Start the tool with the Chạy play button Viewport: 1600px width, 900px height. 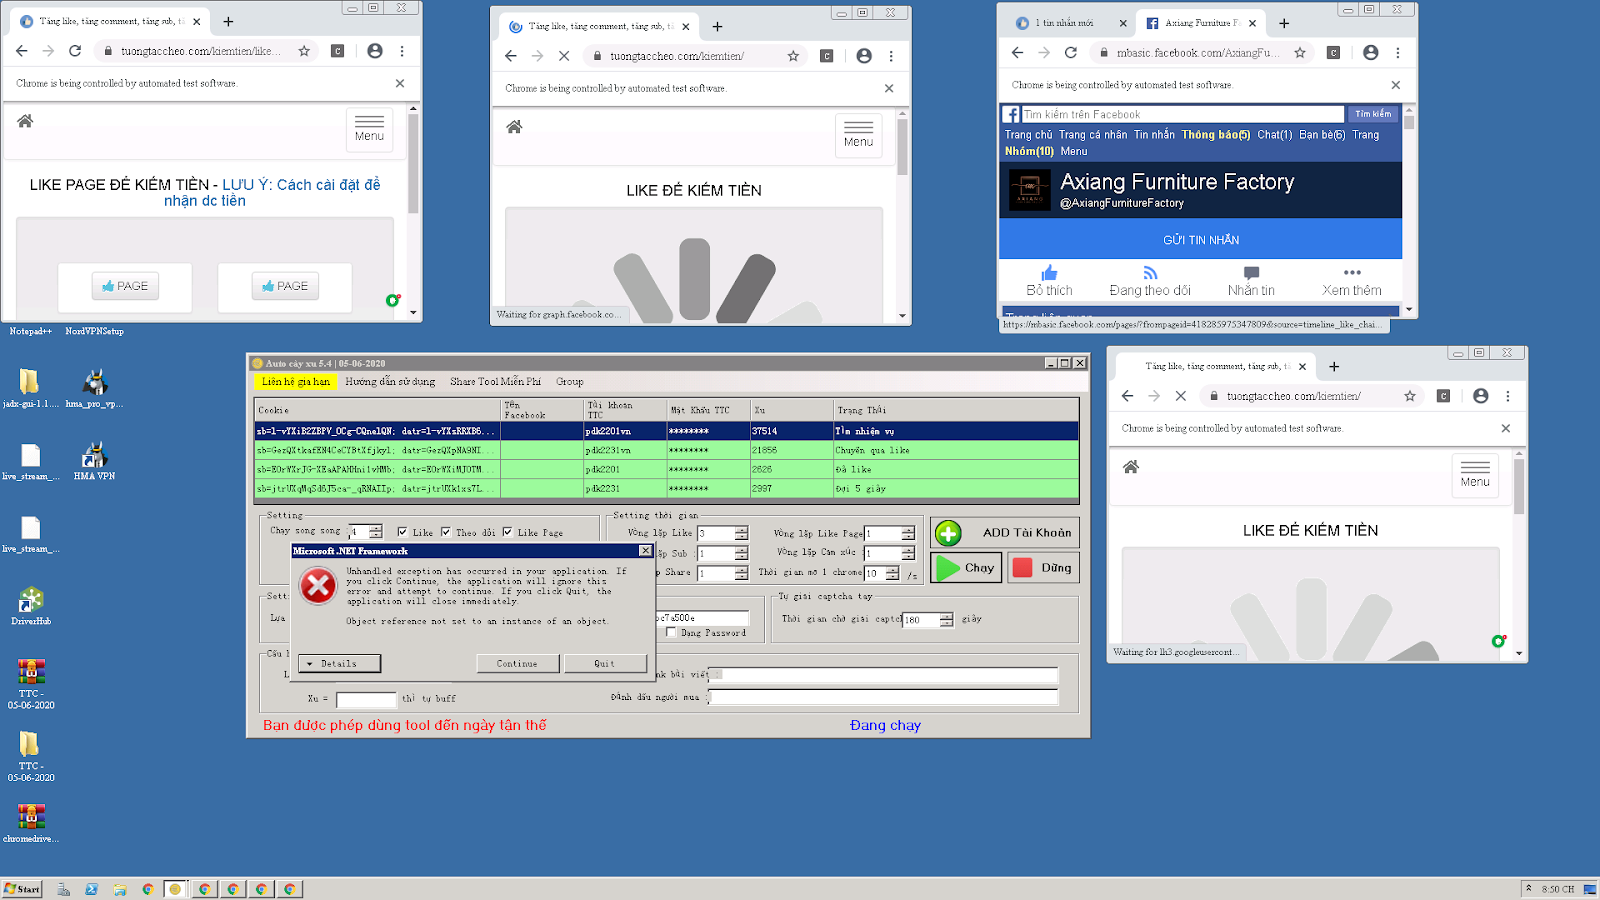(x=966, y=568)
